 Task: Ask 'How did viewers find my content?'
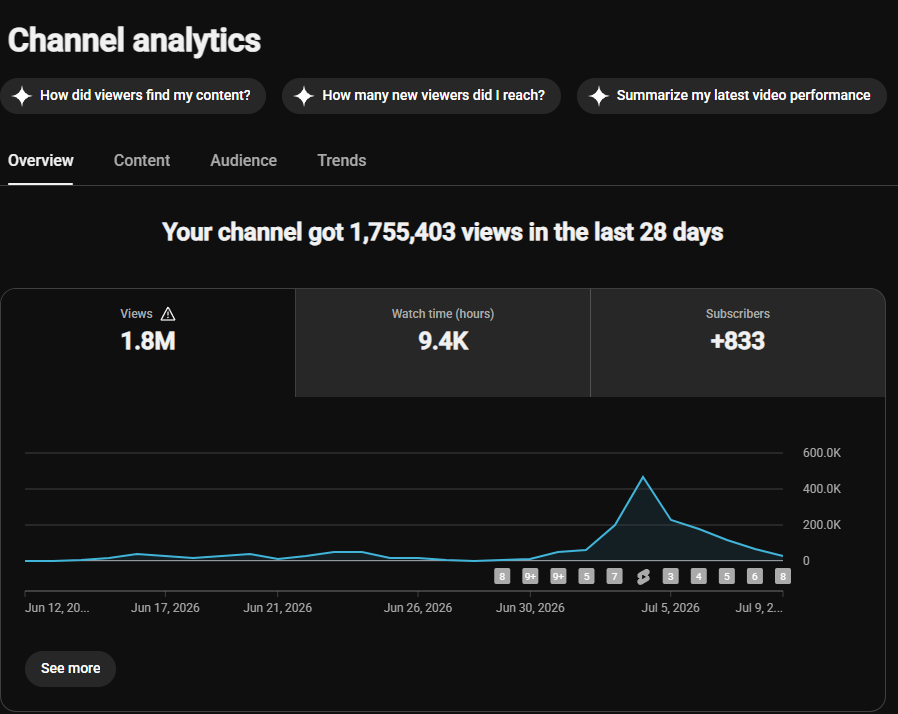133,96
